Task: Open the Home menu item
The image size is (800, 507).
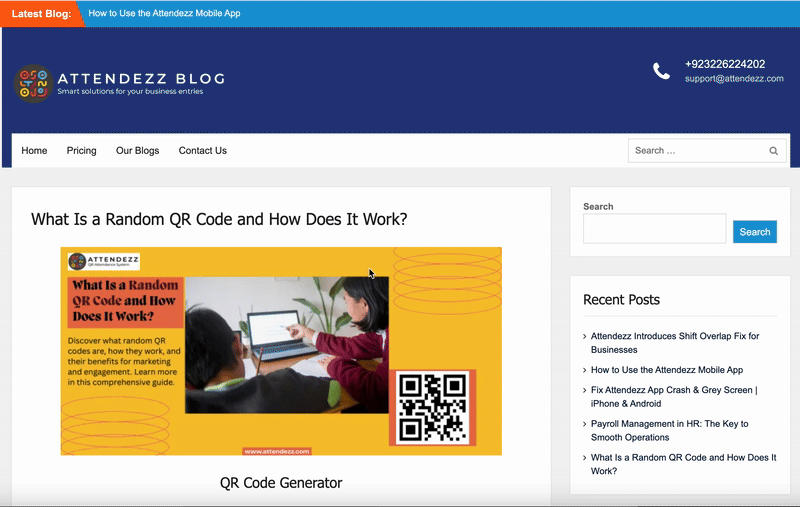Action: [34, 151]
